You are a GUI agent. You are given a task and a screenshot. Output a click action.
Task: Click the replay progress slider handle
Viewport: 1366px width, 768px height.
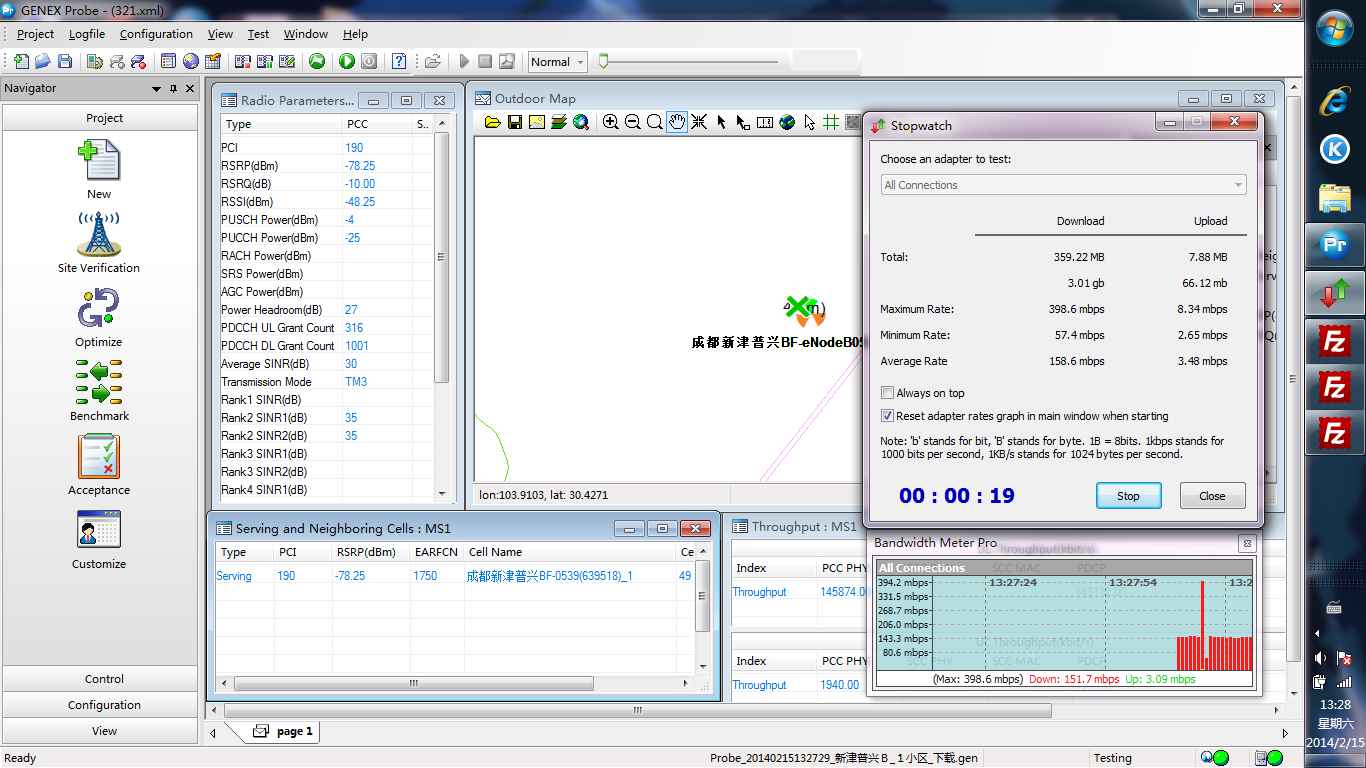tap(603, 62)
